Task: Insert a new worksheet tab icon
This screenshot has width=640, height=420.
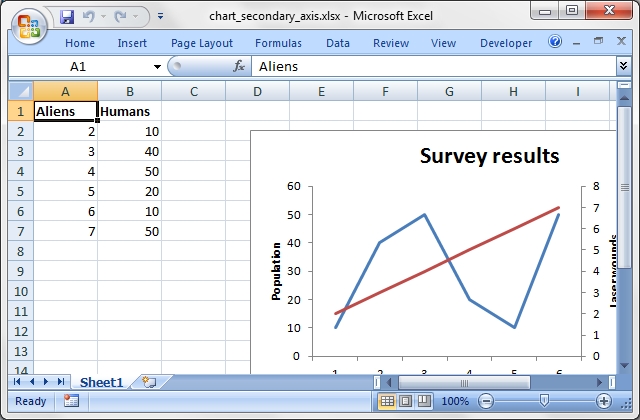Action: (x=149, y=382)
